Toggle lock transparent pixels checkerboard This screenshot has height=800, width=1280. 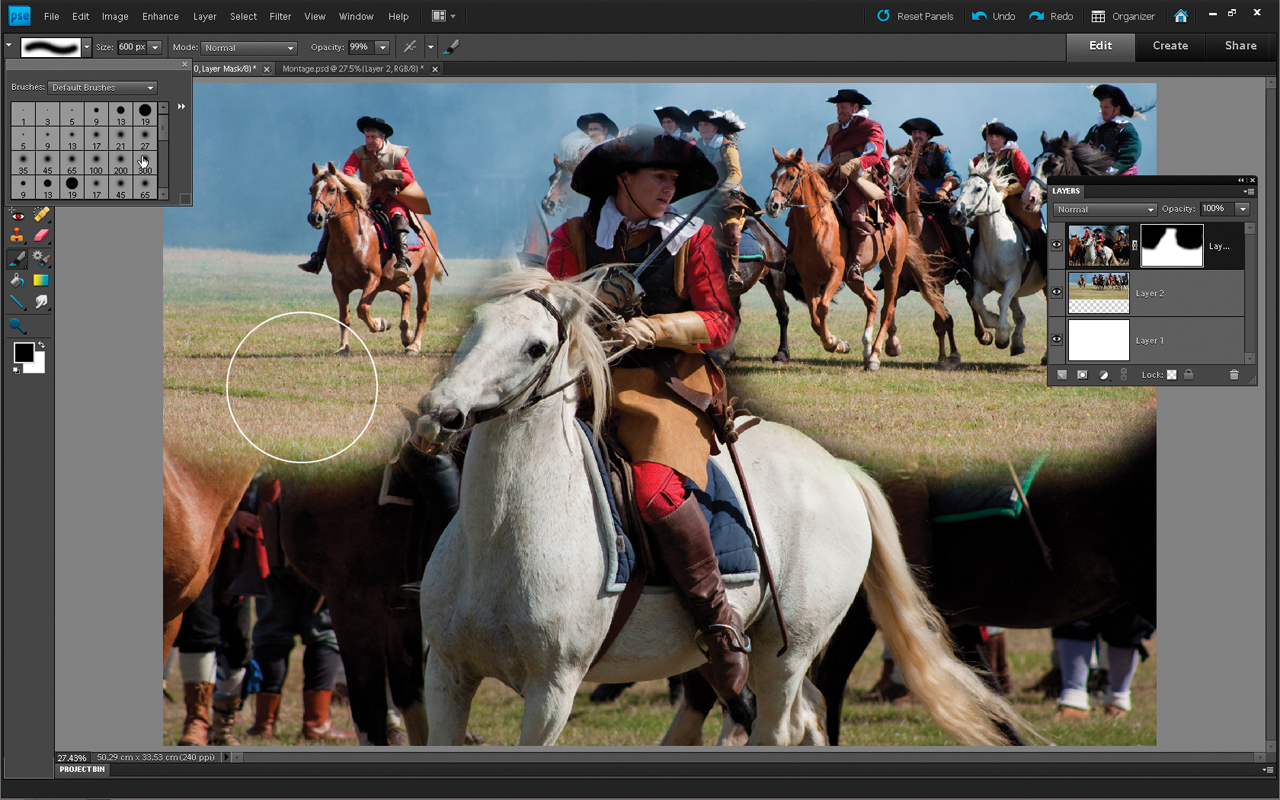[1171, 375]
